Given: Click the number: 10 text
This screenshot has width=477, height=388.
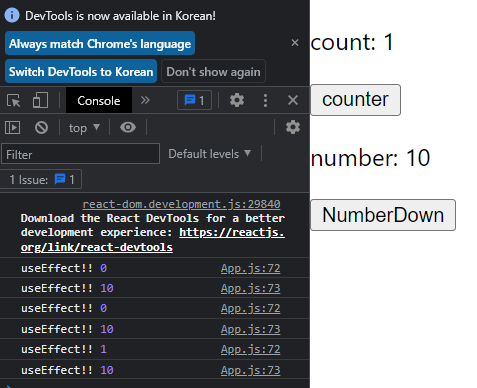Looking at the screenshot, I should (x=370, y=158).
